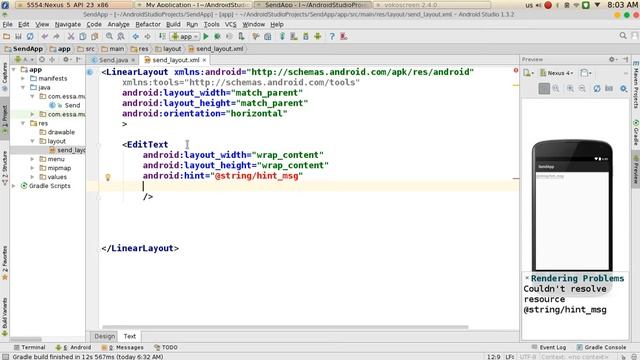Screen dimensions: 640x360
Task: Open the VCS menu
Action: (x=230, y=24)
